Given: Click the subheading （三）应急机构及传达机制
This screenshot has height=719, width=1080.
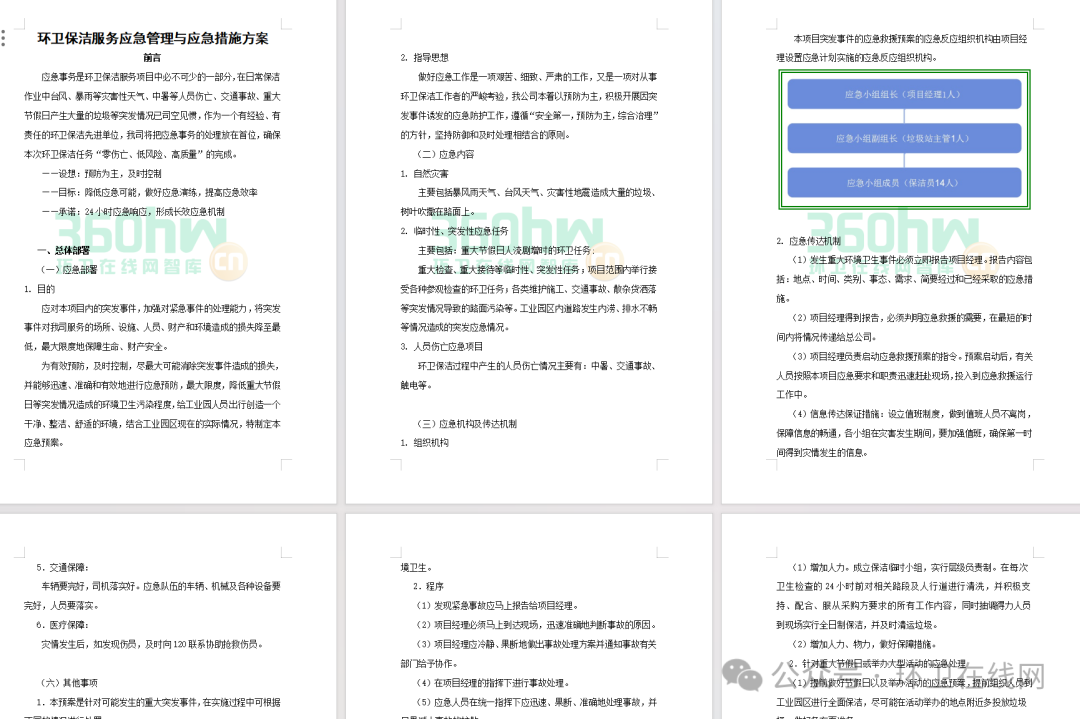Looking at the screenshot, I should click(x=466, y=424).
